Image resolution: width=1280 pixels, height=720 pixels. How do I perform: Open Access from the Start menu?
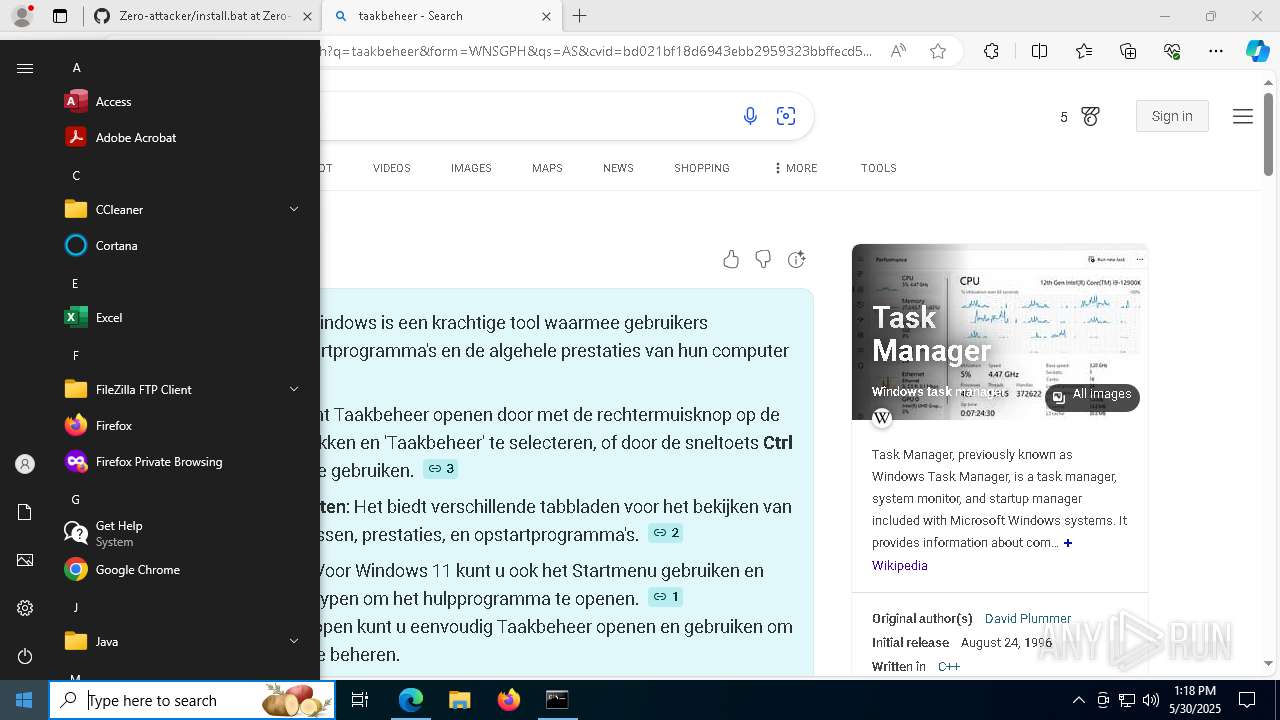click(x=184, y=102)
